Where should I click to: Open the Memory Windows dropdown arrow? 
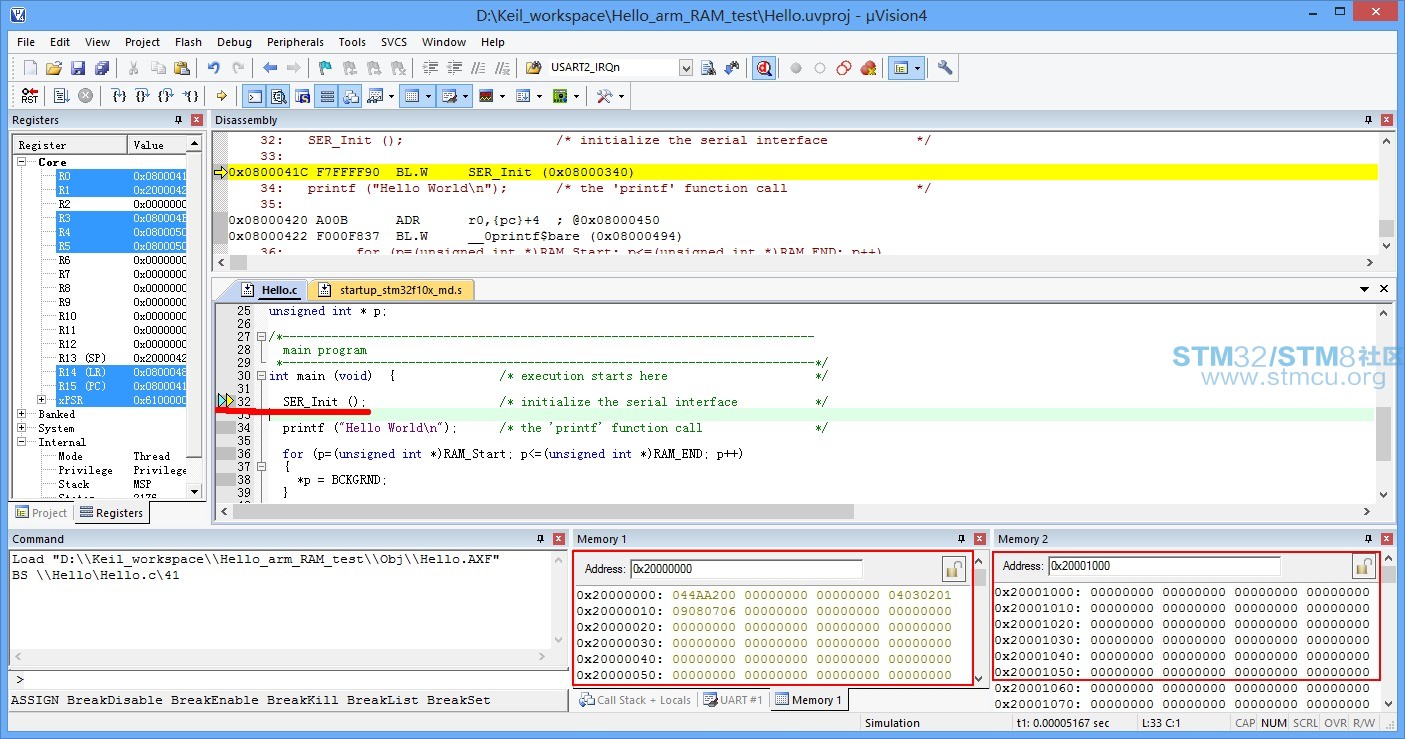(428, 96)
